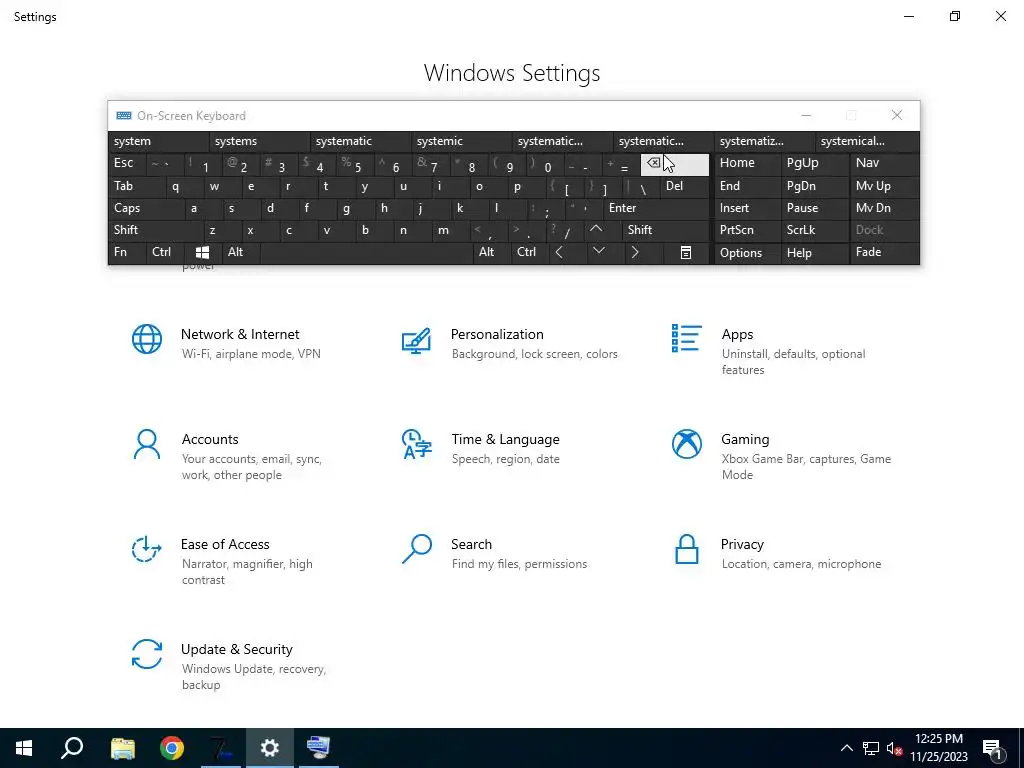This screenshot has width=1024, height=768.
Task: Open the notification center icon
Action: 992,749
